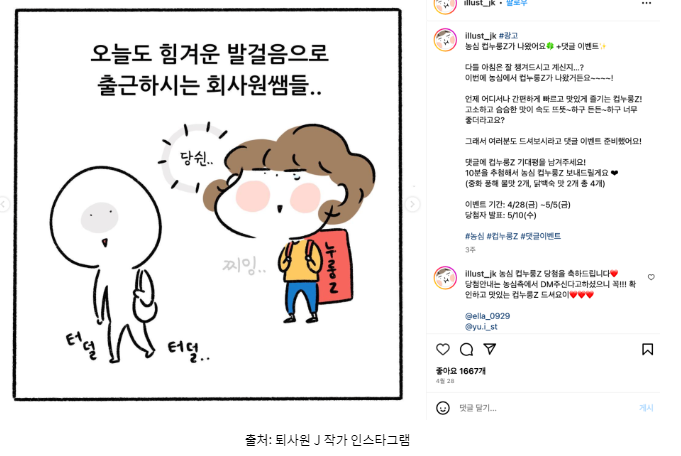The width and height of the screenshot is (681, 456).
Task: Open the #농심 hashtag
Action: point(474,236)
